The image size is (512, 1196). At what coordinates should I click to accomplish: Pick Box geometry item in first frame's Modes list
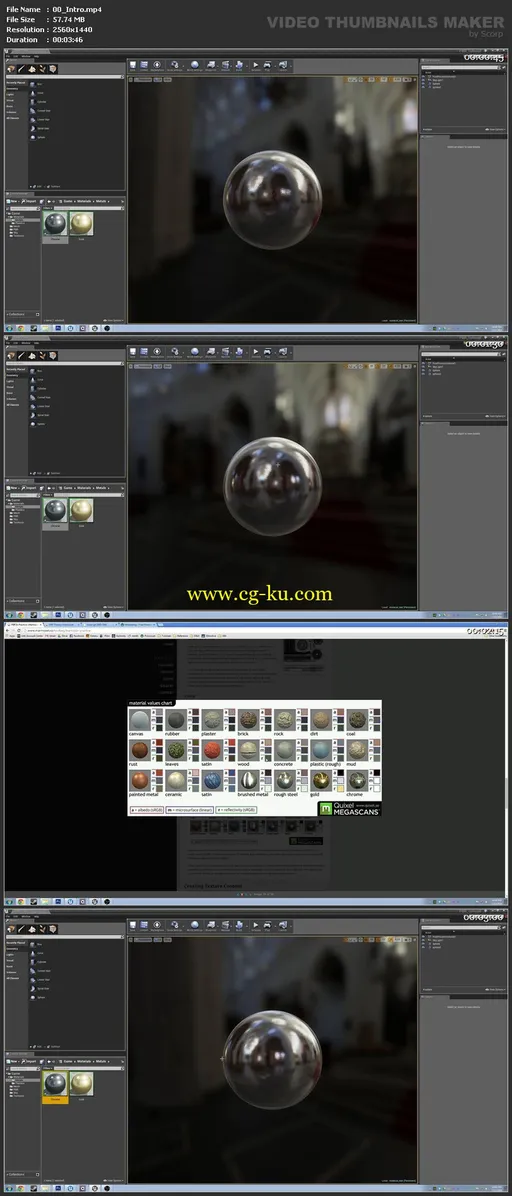pos(36,83)
